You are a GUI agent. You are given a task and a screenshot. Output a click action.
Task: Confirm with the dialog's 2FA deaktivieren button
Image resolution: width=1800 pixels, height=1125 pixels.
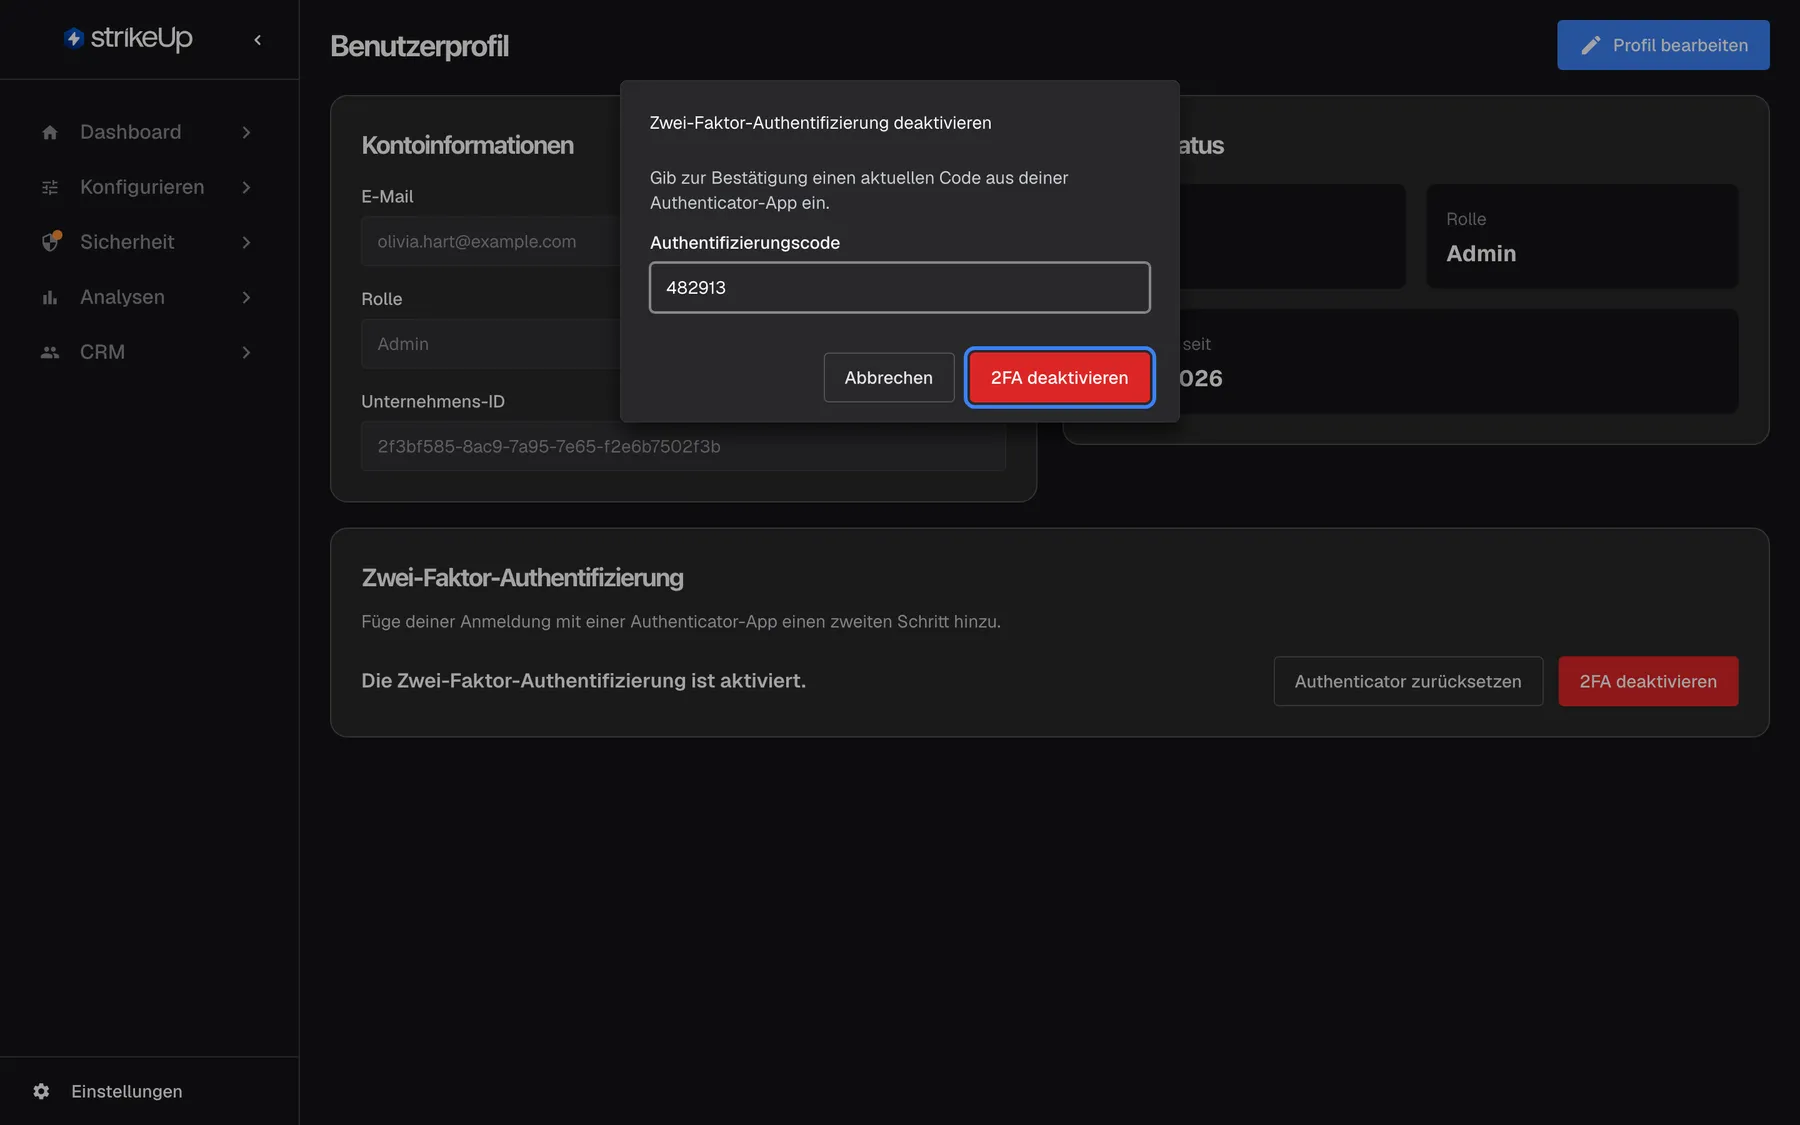tap(1059, 378)
